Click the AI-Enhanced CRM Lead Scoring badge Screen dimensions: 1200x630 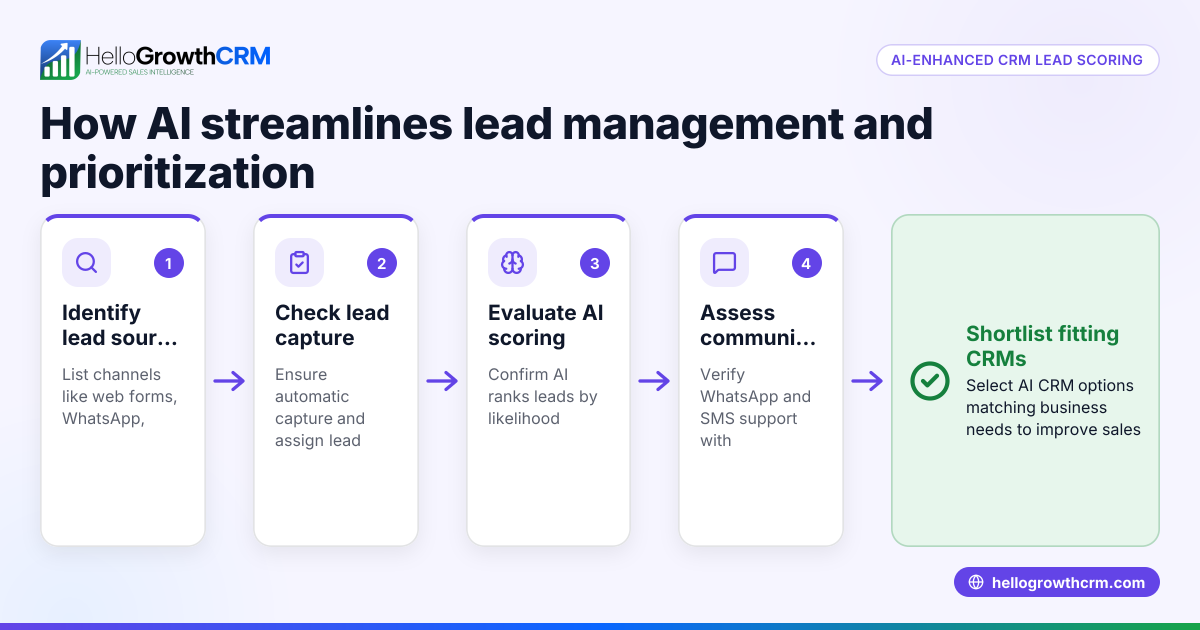[1018, 60]
